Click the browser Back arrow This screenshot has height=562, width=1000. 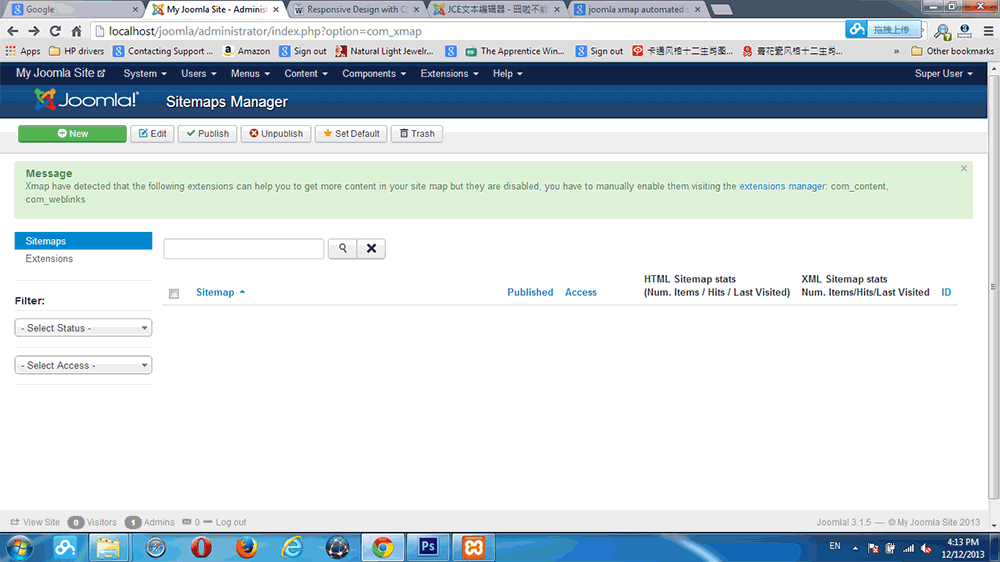pyautogui.click(x=13, y=31)
